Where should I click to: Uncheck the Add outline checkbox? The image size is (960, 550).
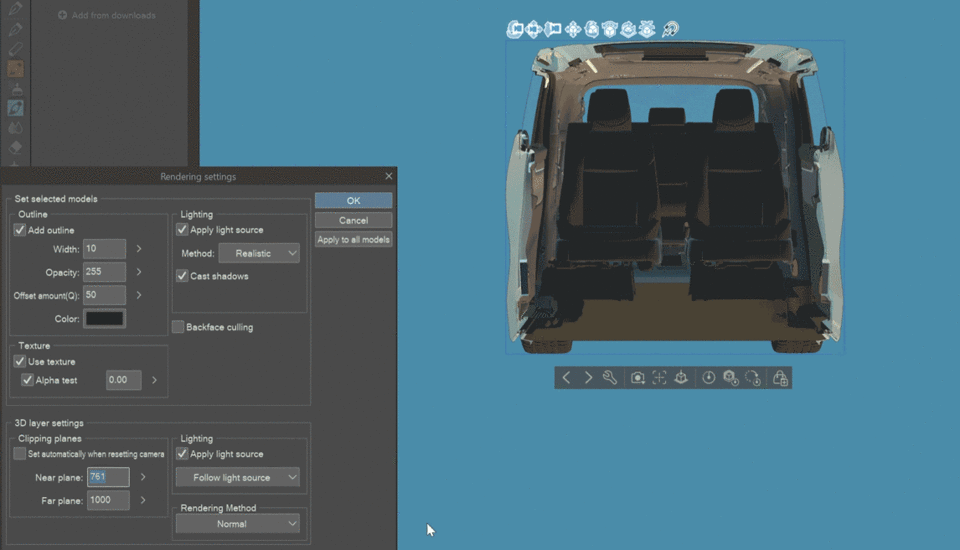(x=20, y=230)
